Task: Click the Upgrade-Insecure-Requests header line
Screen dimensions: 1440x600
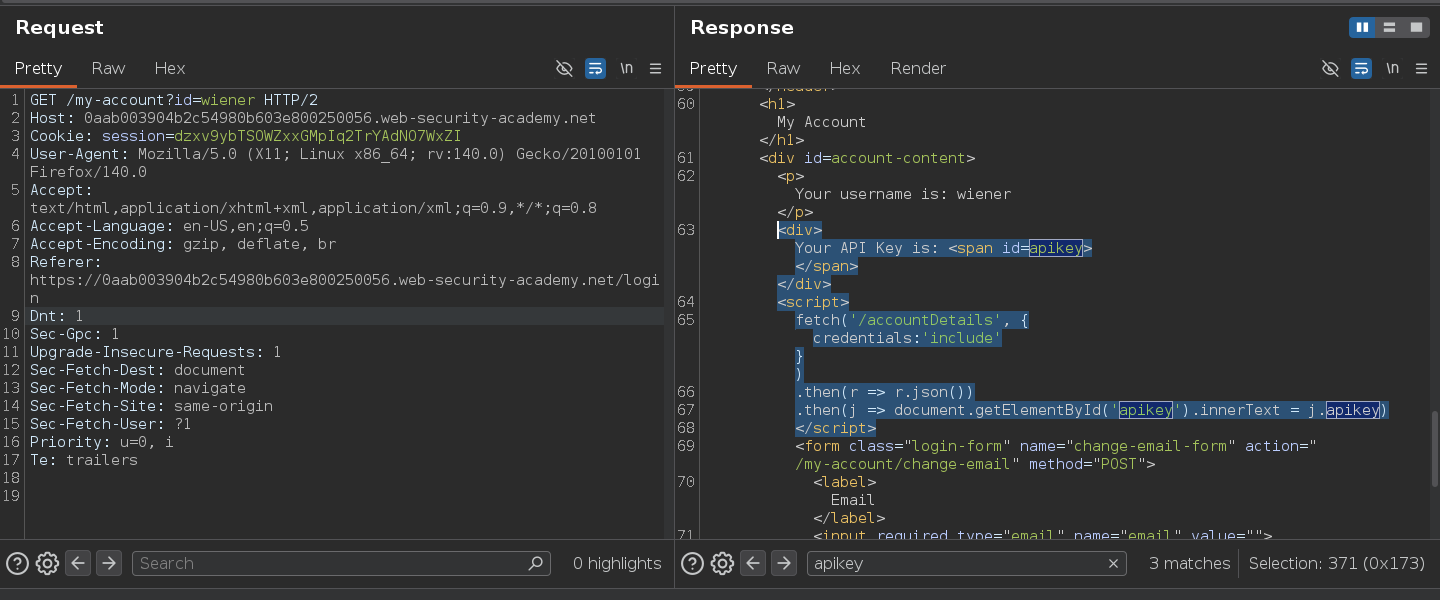Action: click(155, 352)
